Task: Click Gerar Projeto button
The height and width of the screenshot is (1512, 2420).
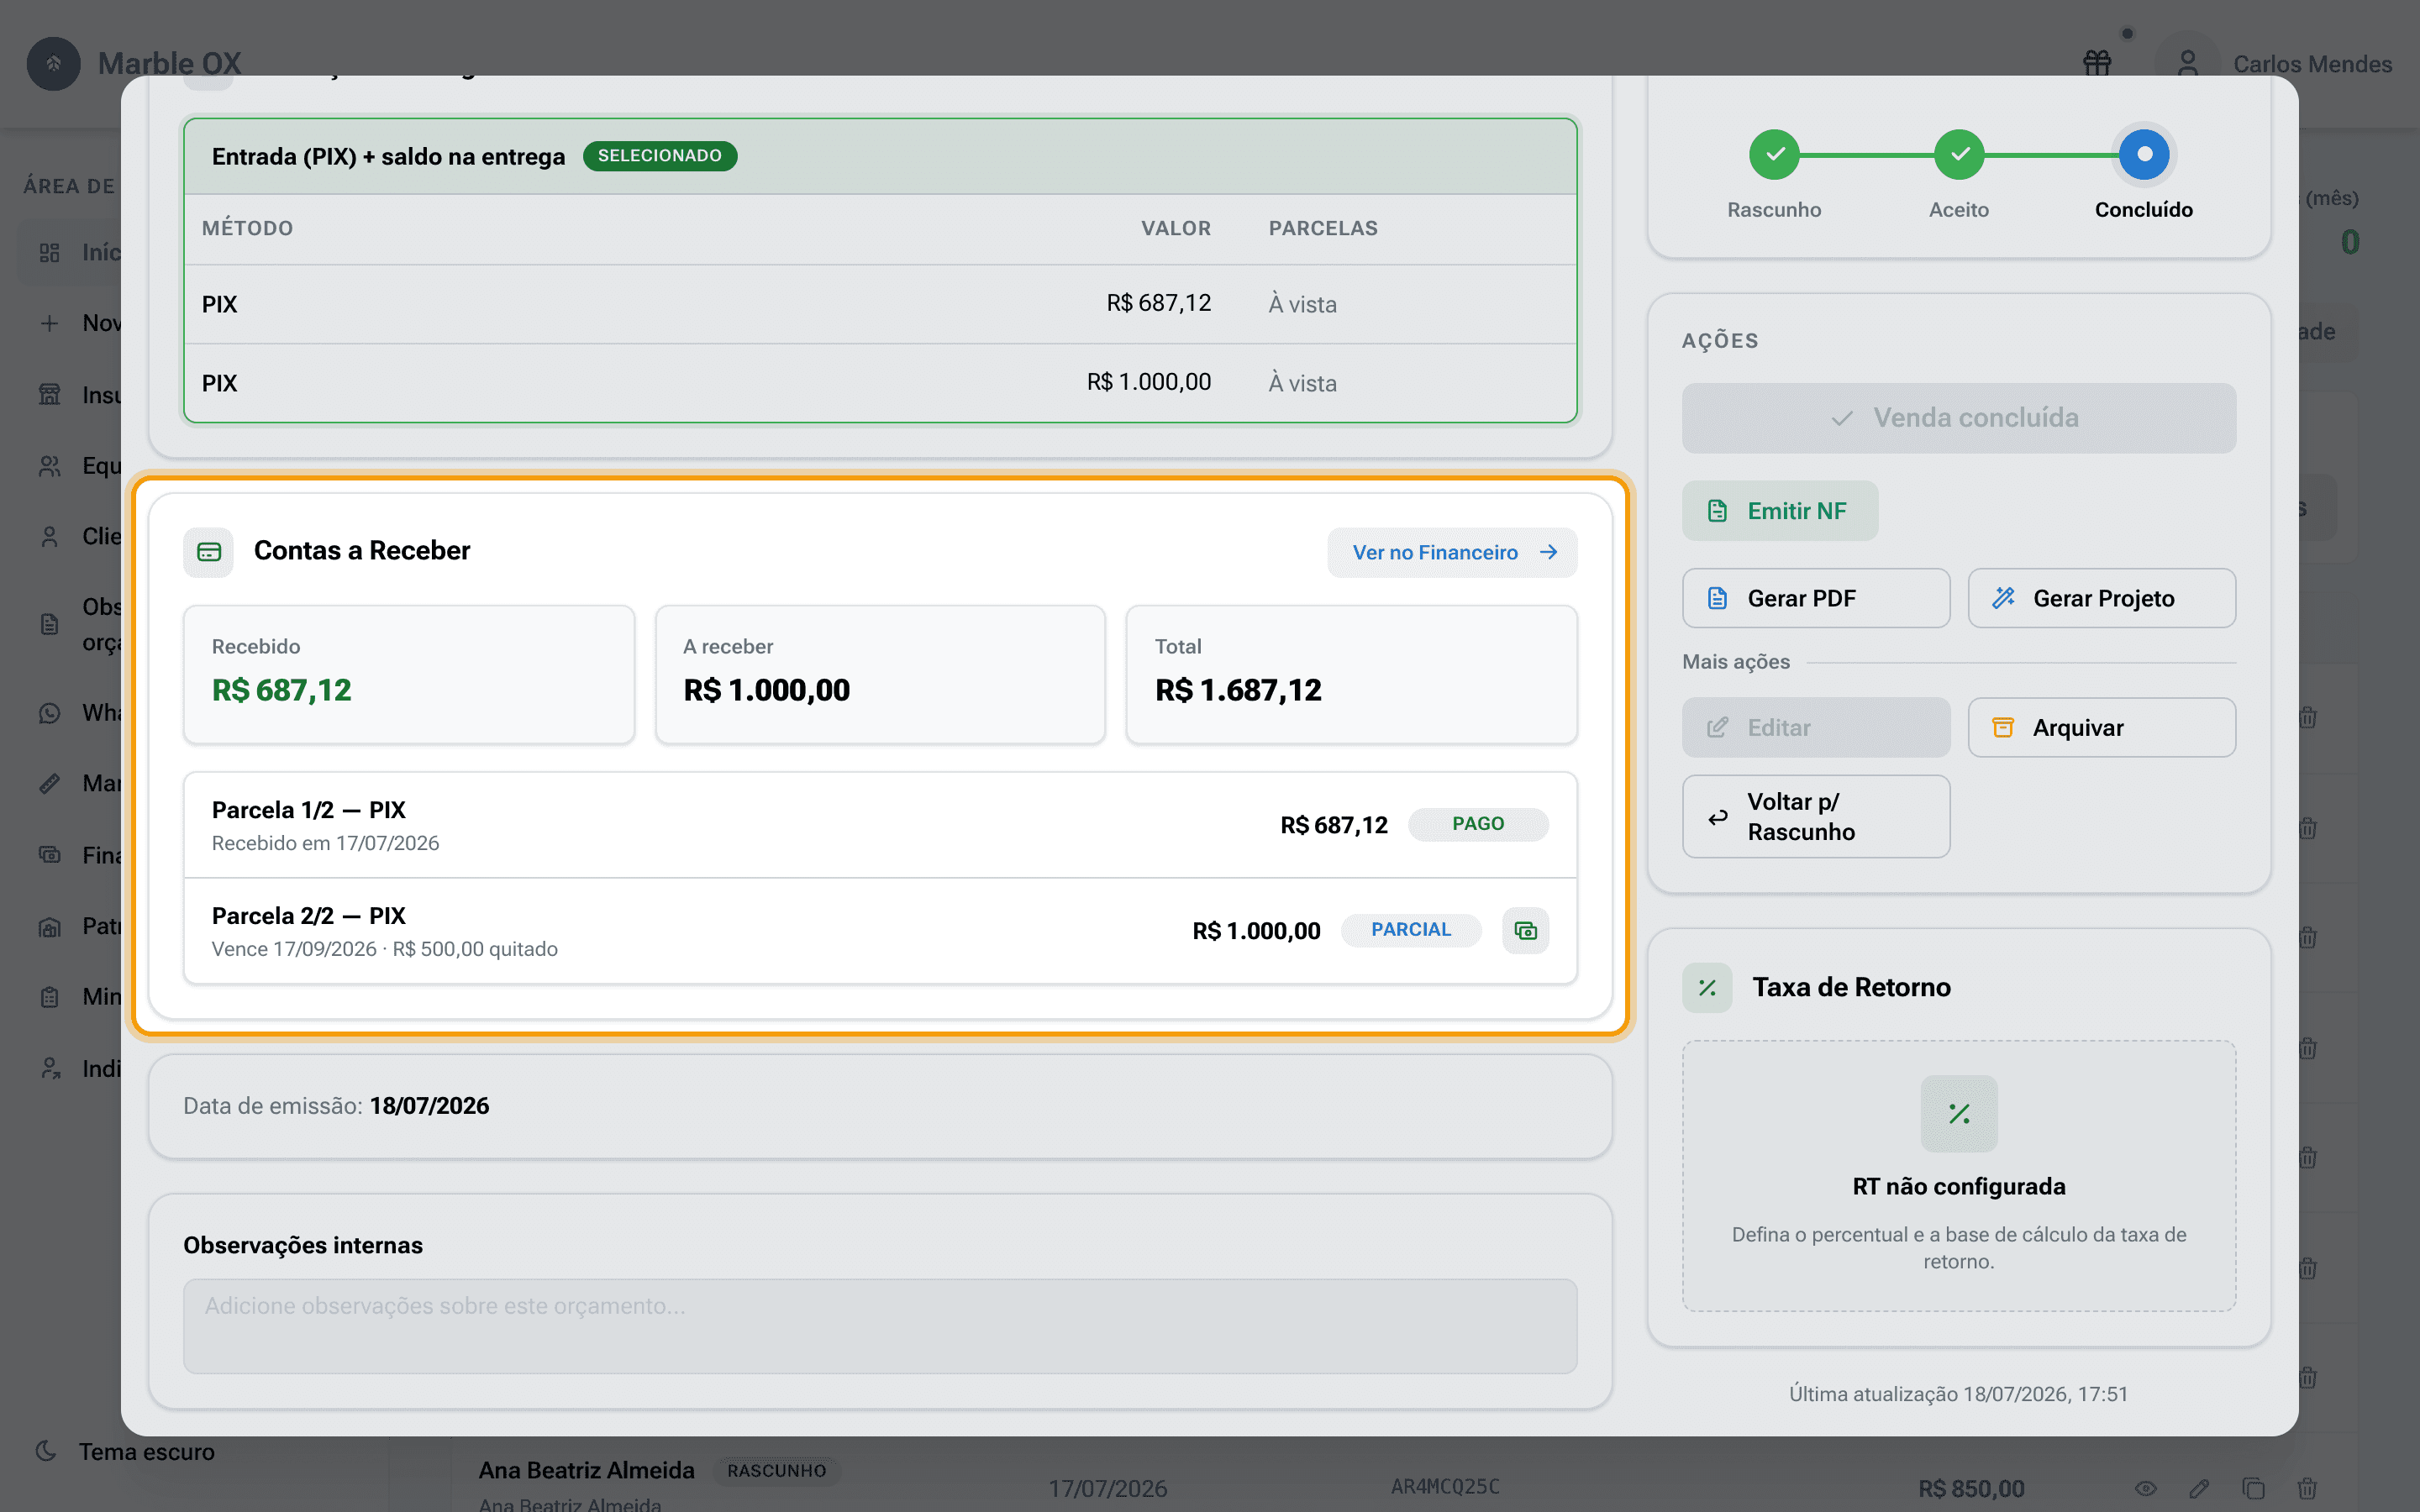Action: [x=2101, y=598]
